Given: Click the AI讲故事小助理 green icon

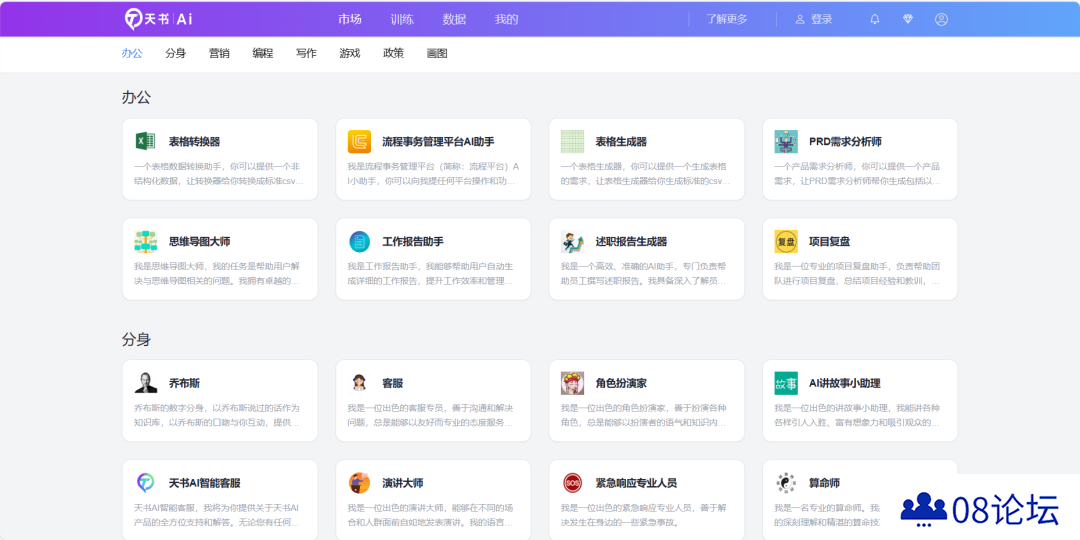Looking at the screenshot, I should [786, 383].
